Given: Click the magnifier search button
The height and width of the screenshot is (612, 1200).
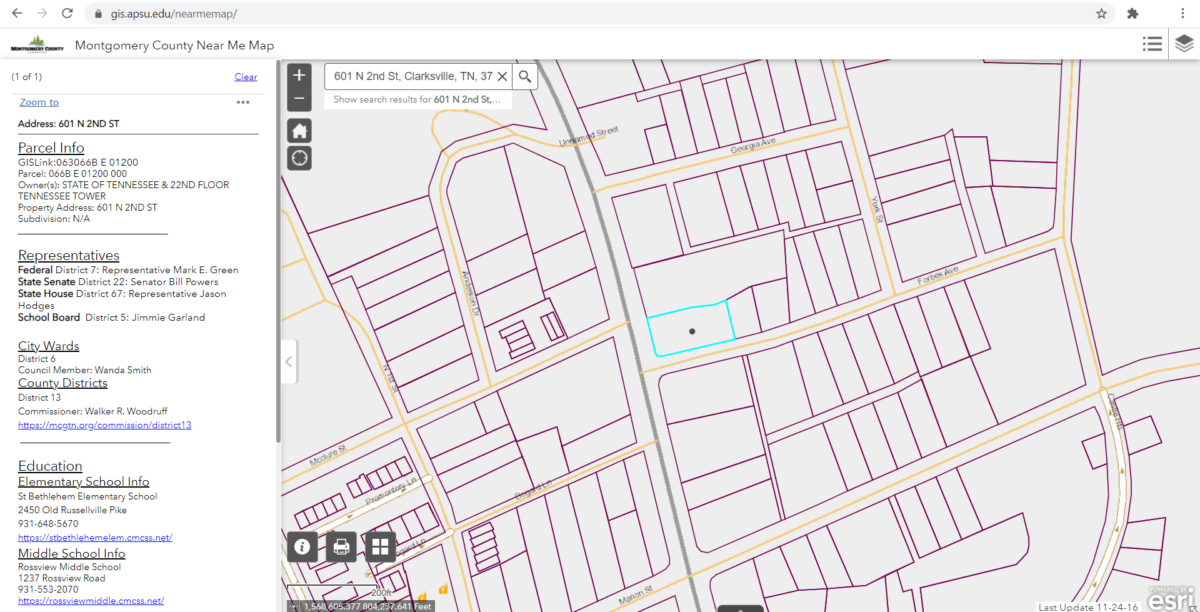Looking at the screenshot, I should [x=525, y=77].
